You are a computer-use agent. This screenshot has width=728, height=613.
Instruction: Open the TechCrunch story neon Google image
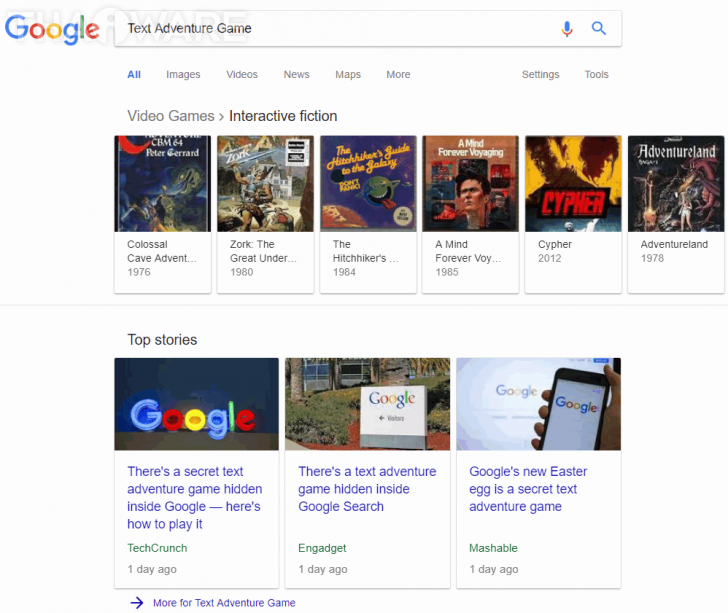196,404
